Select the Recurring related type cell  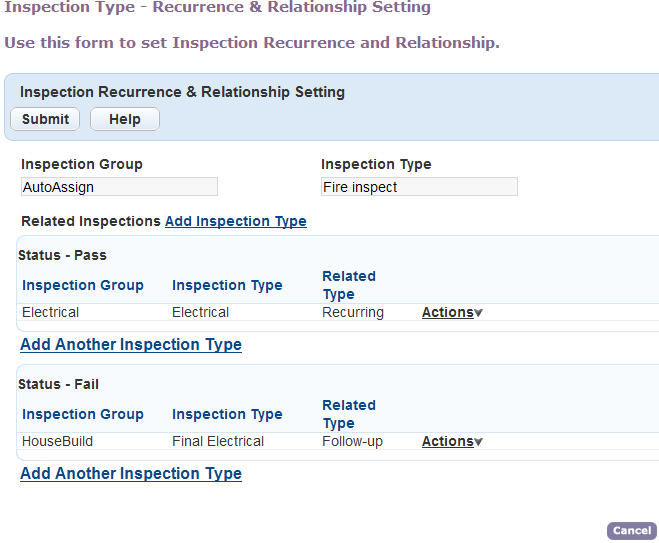pyautogui.click(x=353, y=312)
